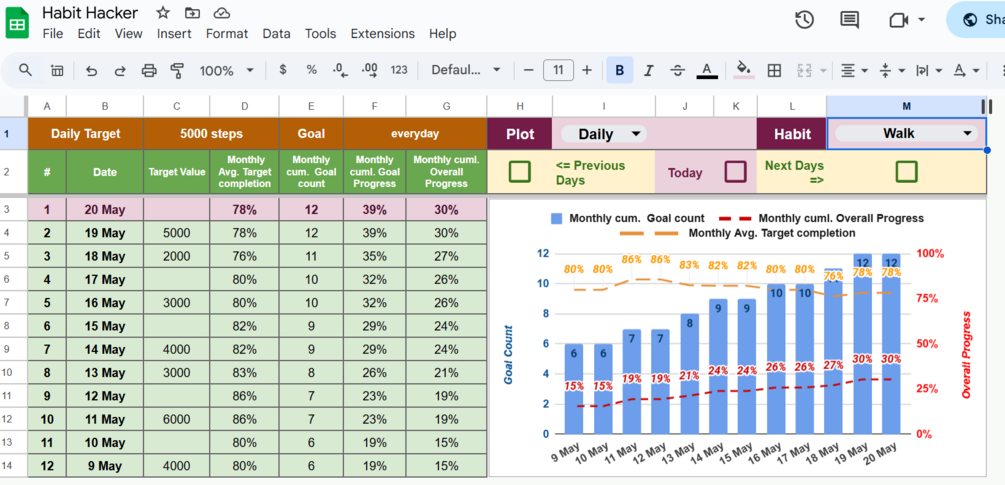
Task: Open the borders tool
Action: [x=774, y=70]
